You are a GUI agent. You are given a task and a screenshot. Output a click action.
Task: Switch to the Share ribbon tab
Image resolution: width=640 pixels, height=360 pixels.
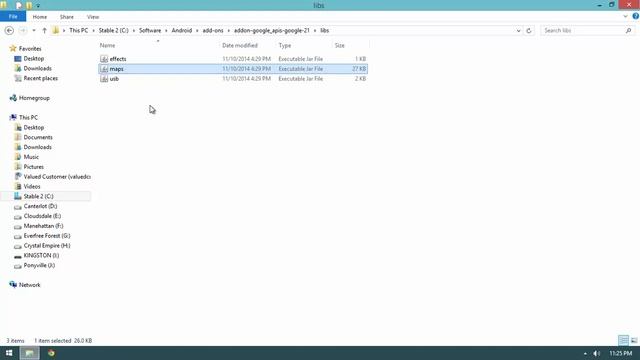click(x=67, y=17)
